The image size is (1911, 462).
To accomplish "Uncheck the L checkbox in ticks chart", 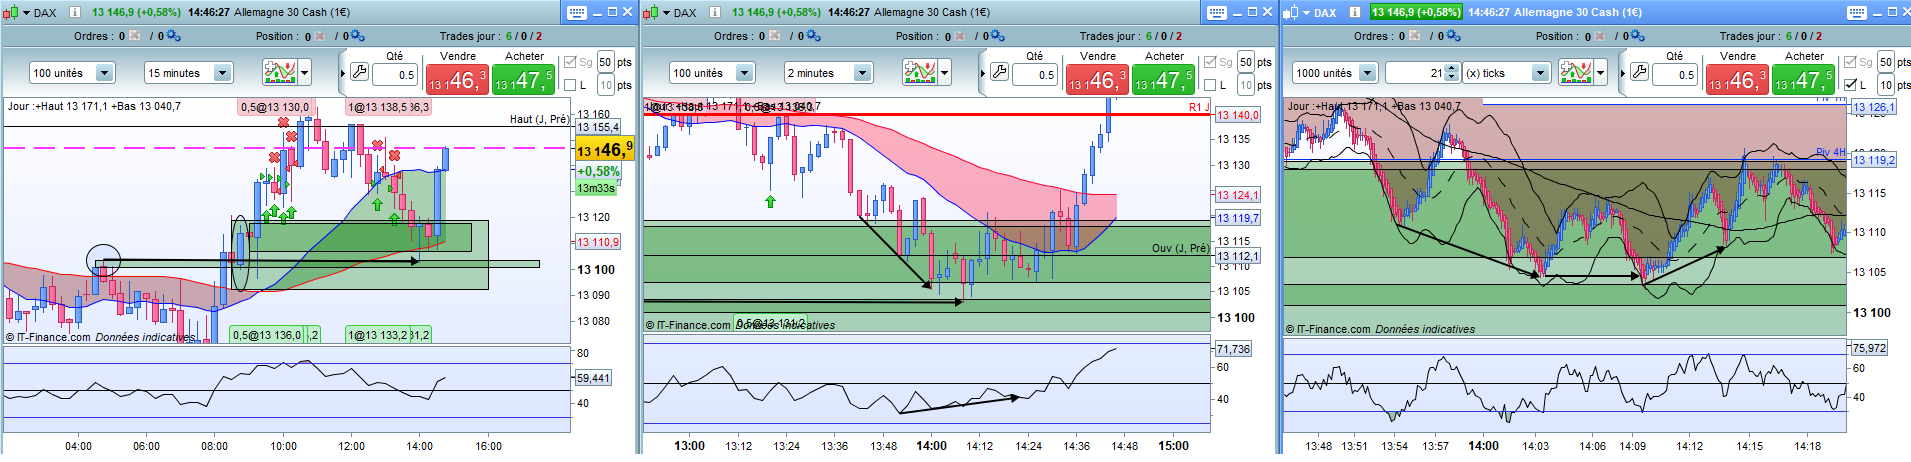I will pyautogui.click(x=1850, y=85).
